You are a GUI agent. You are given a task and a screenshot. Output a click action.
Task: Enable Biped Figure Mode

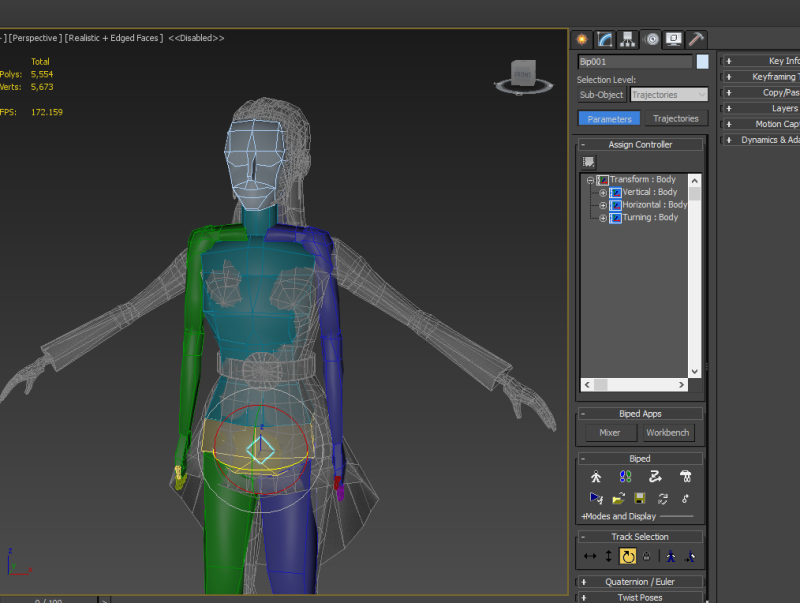pos(597,477)
